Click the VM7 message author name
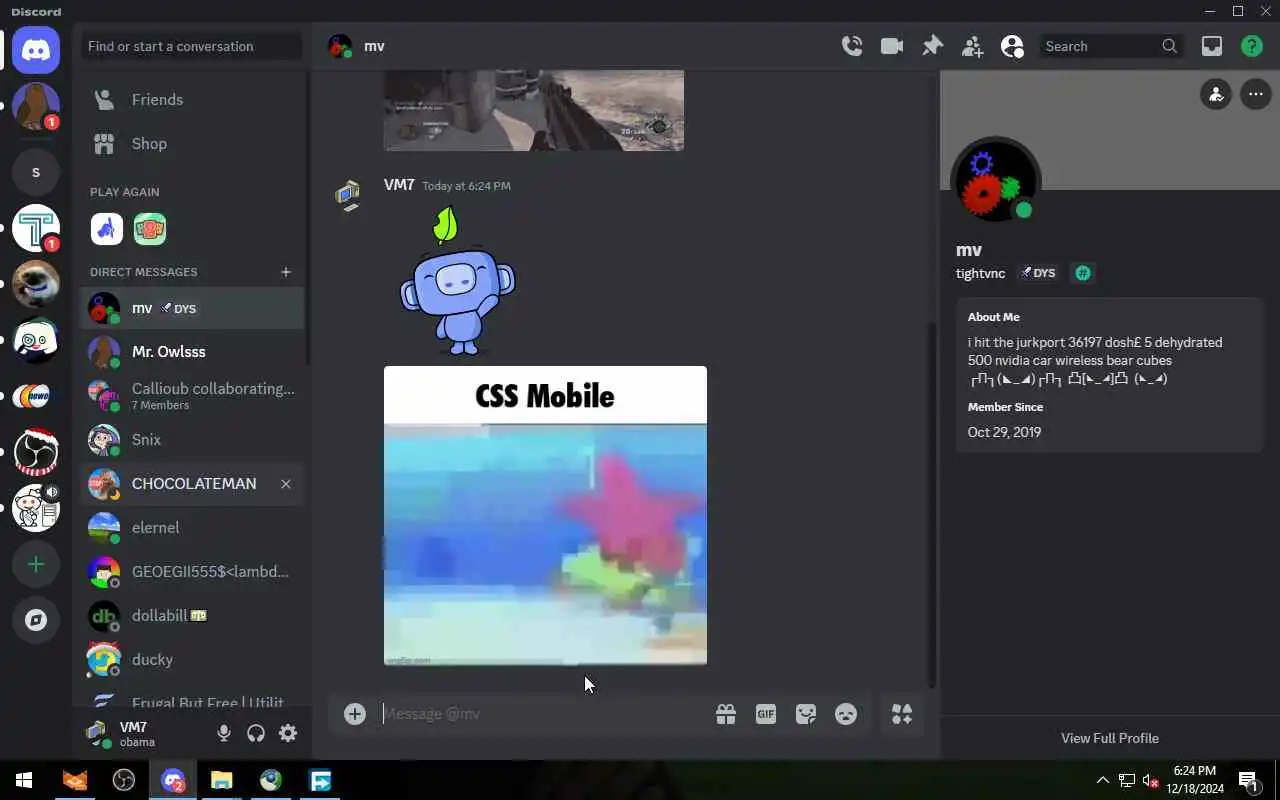 399,185
